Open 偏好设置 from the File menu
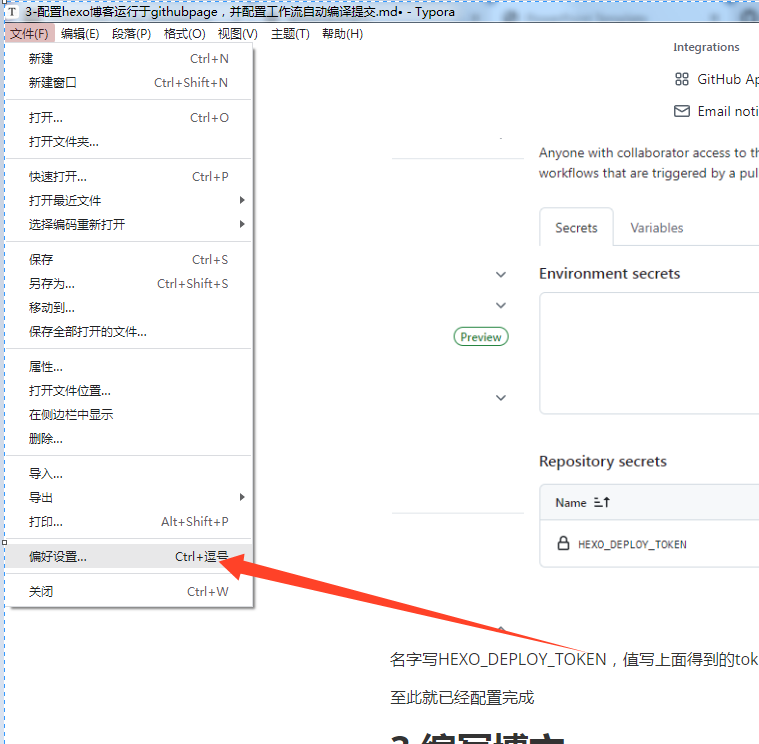 [129, 556]
